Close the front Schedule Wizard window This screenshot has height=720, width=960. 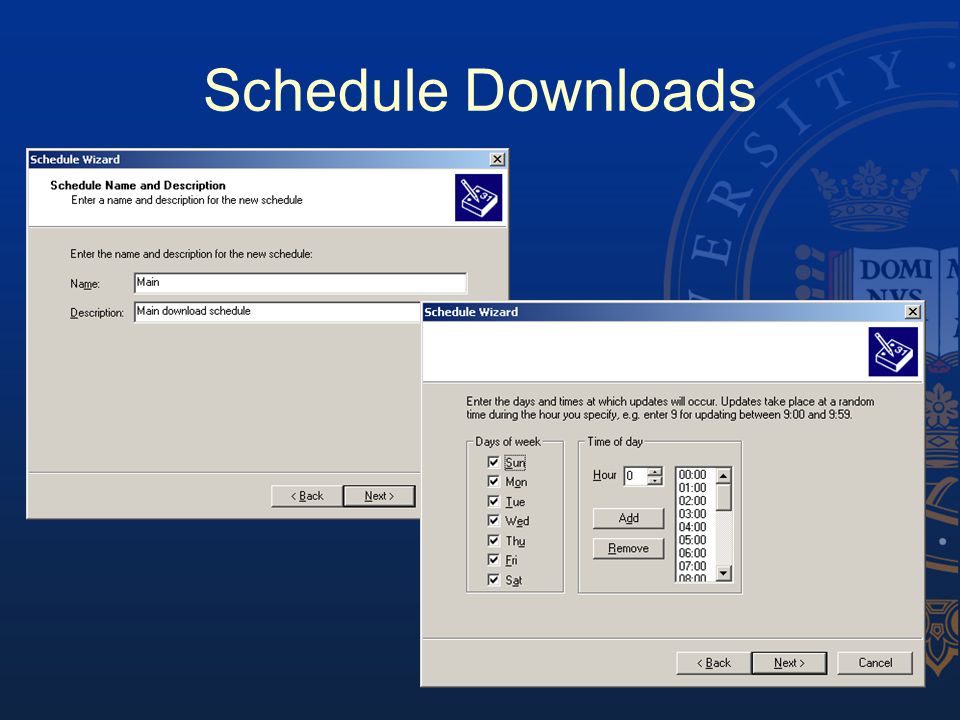pos(912,312)
